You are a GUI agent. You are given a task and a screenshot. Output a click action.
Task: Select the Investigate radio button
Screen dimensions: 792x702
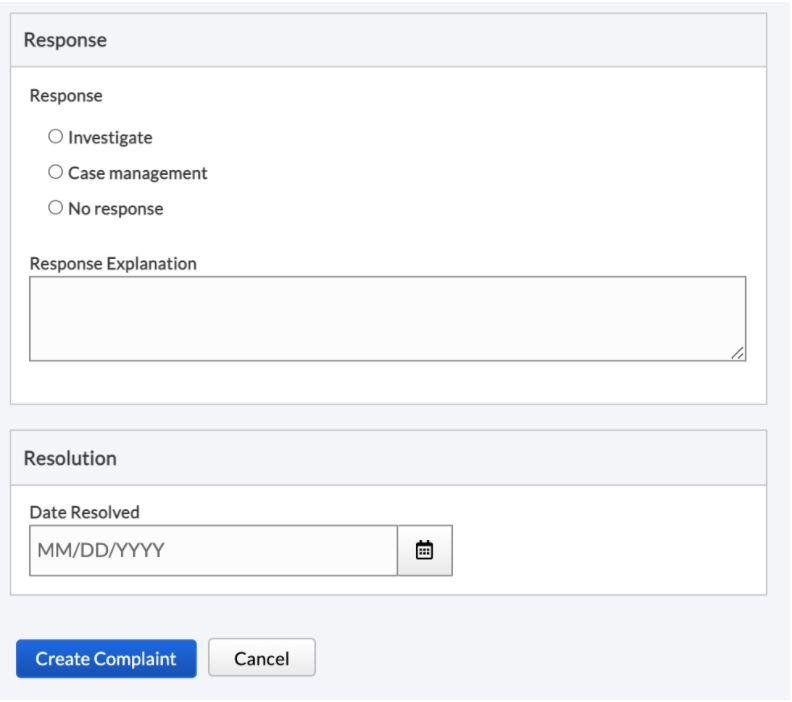[x=55, y=137]
